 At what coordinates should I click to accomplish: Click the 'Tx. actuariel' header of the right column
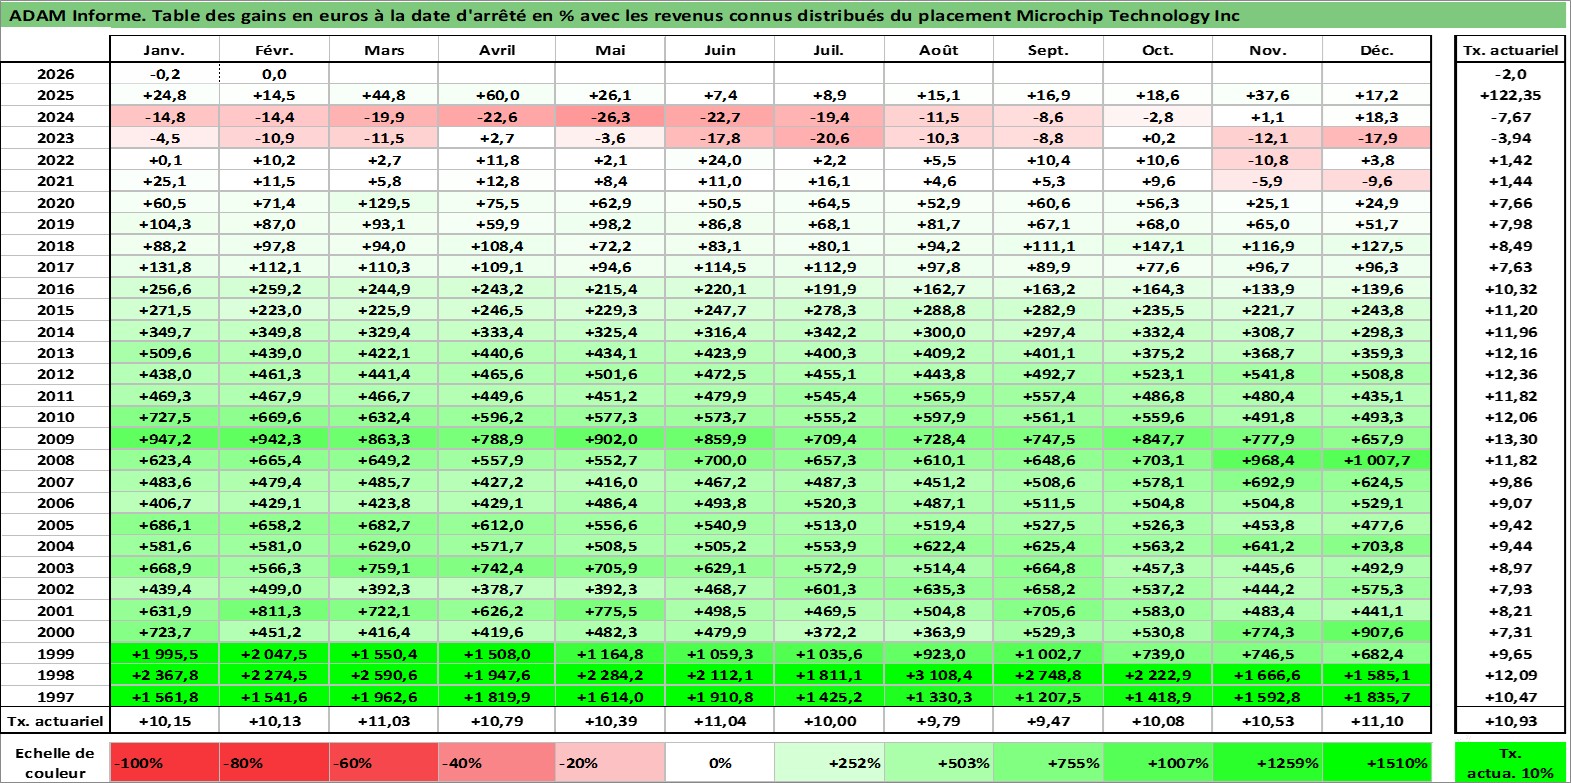1510,50
